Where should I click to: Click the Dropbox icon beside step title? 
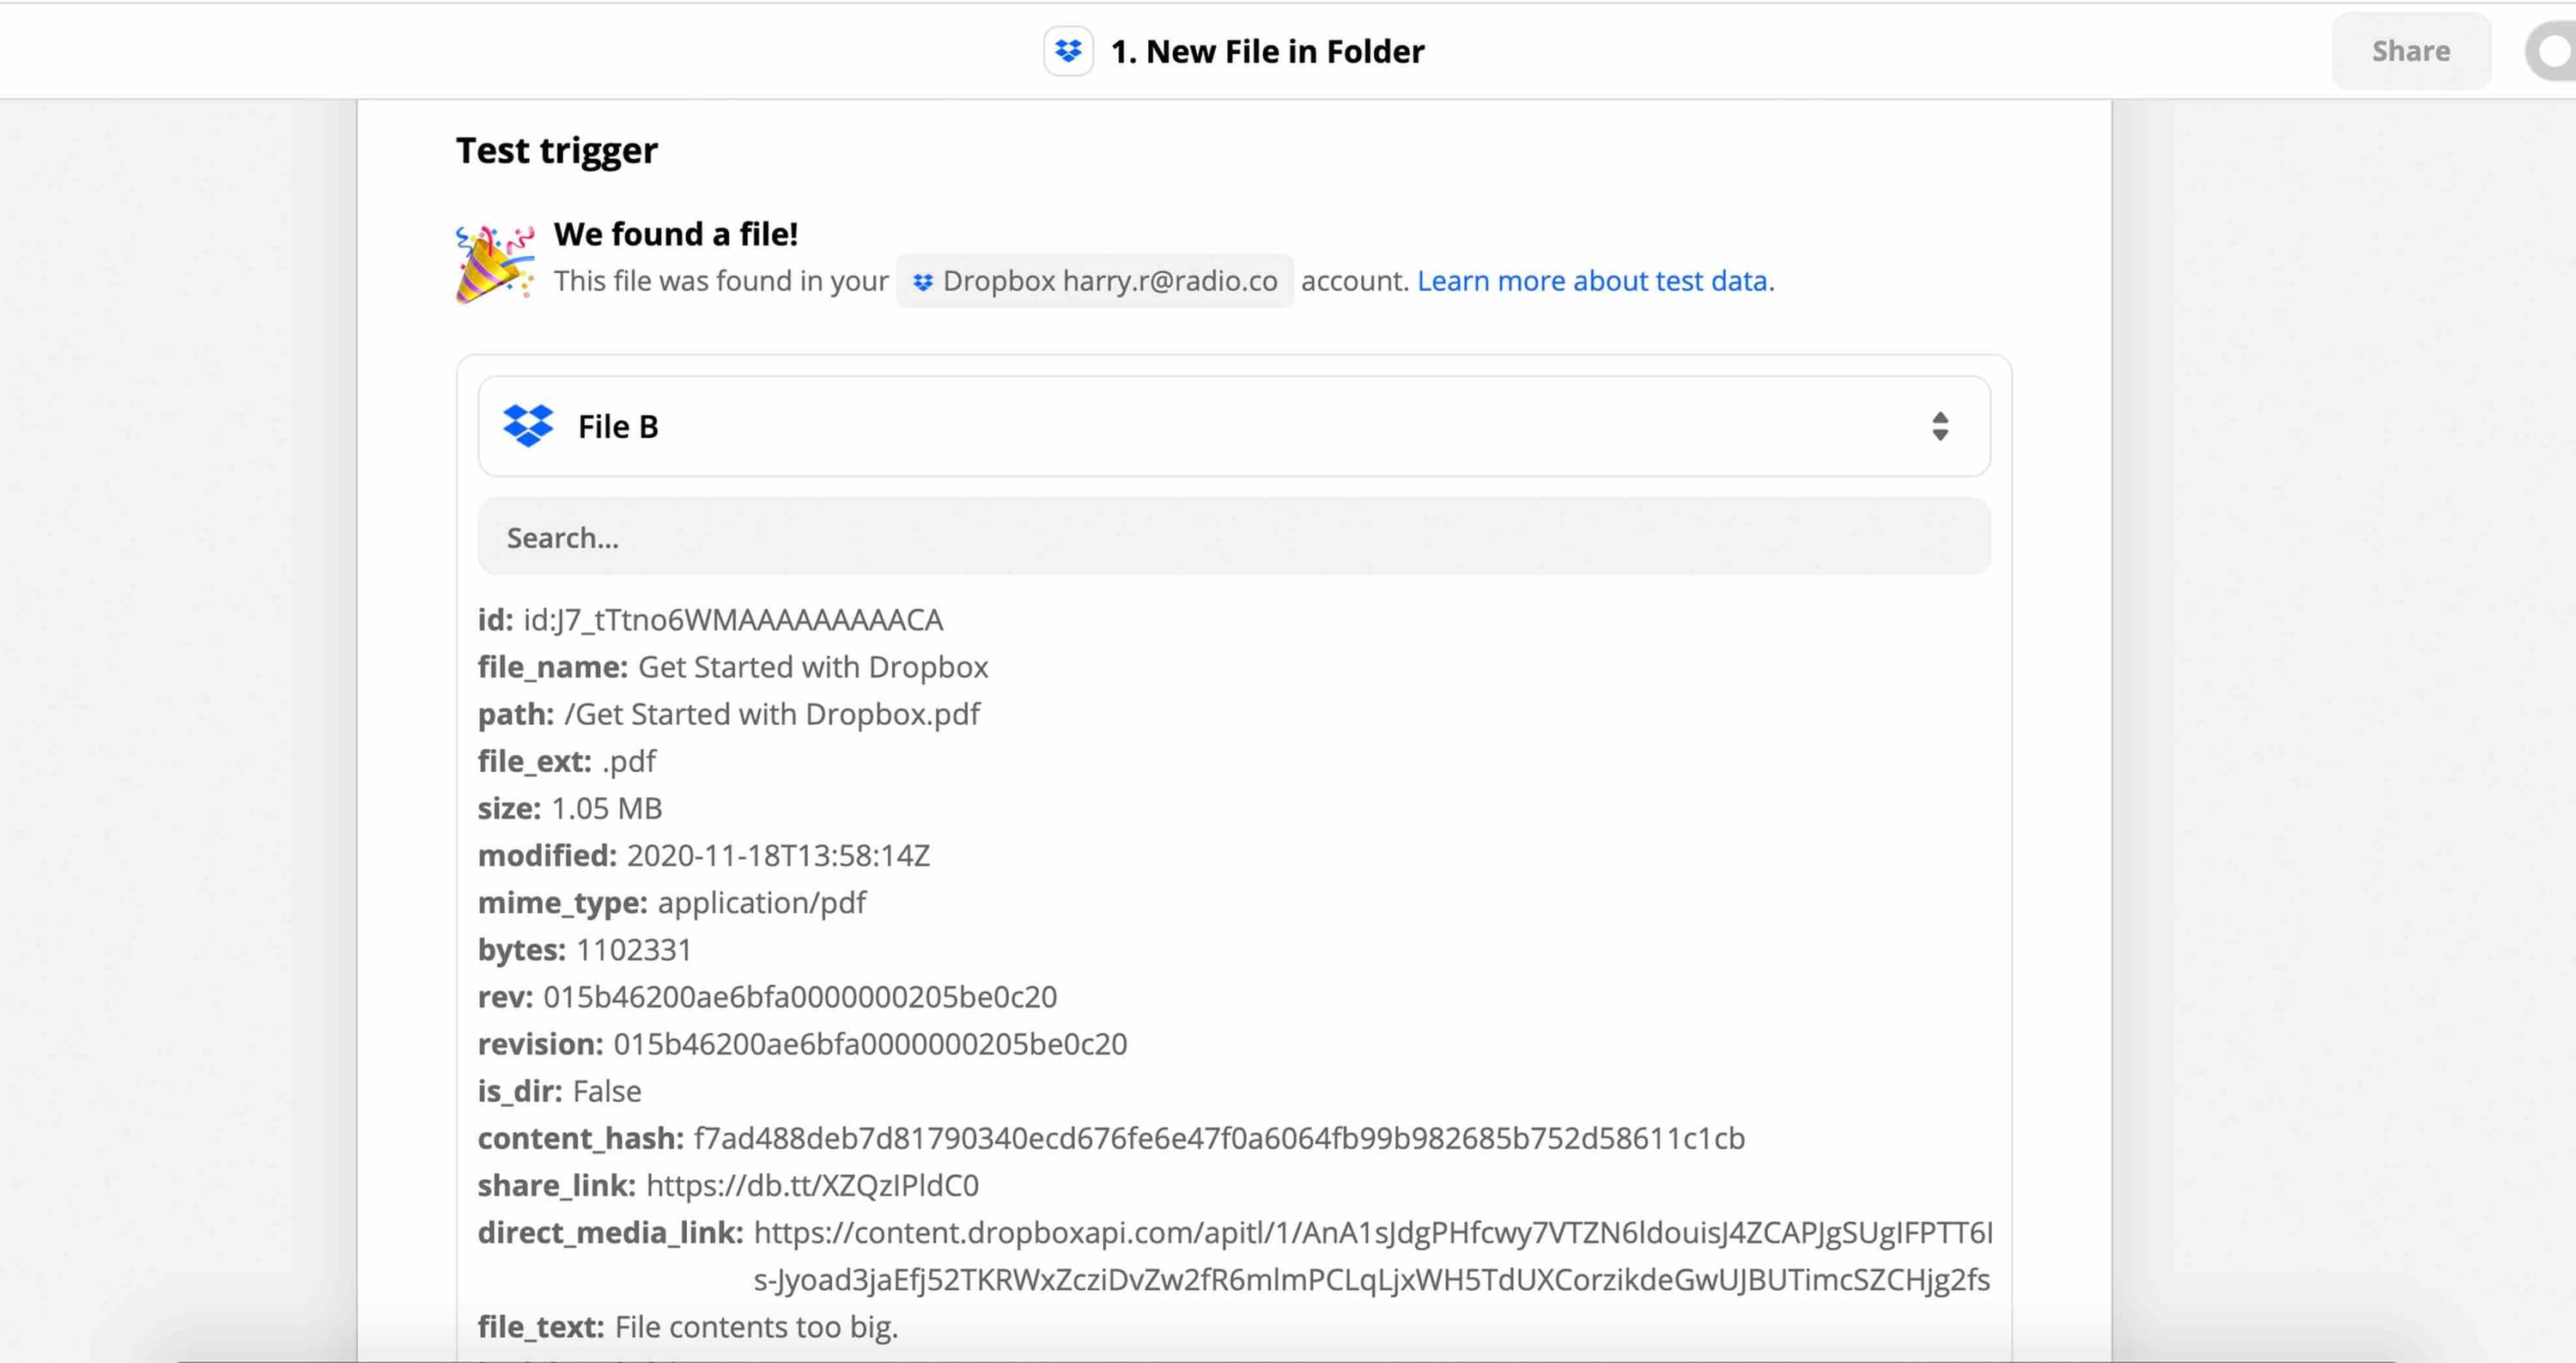(1067, 51)
